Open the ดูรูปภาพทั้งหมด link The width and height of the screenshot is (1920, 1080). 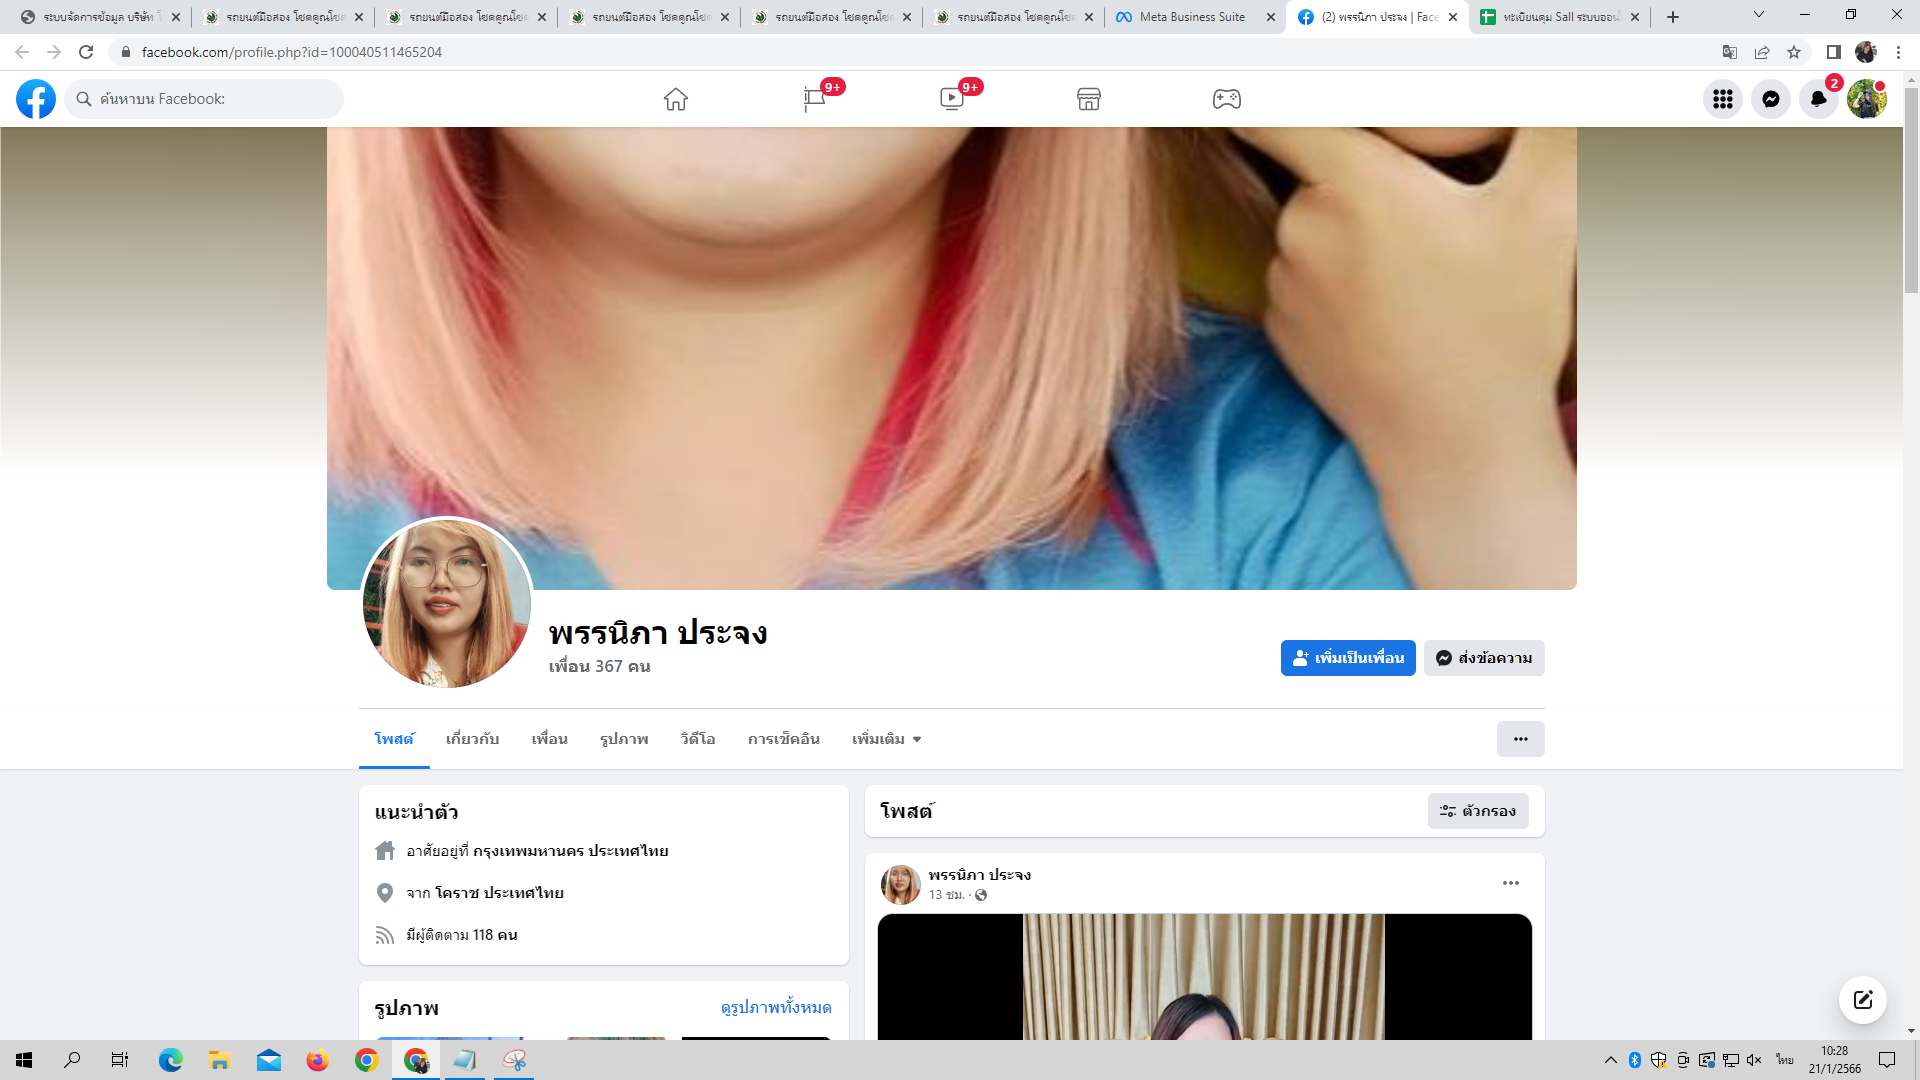(776, 1007)
